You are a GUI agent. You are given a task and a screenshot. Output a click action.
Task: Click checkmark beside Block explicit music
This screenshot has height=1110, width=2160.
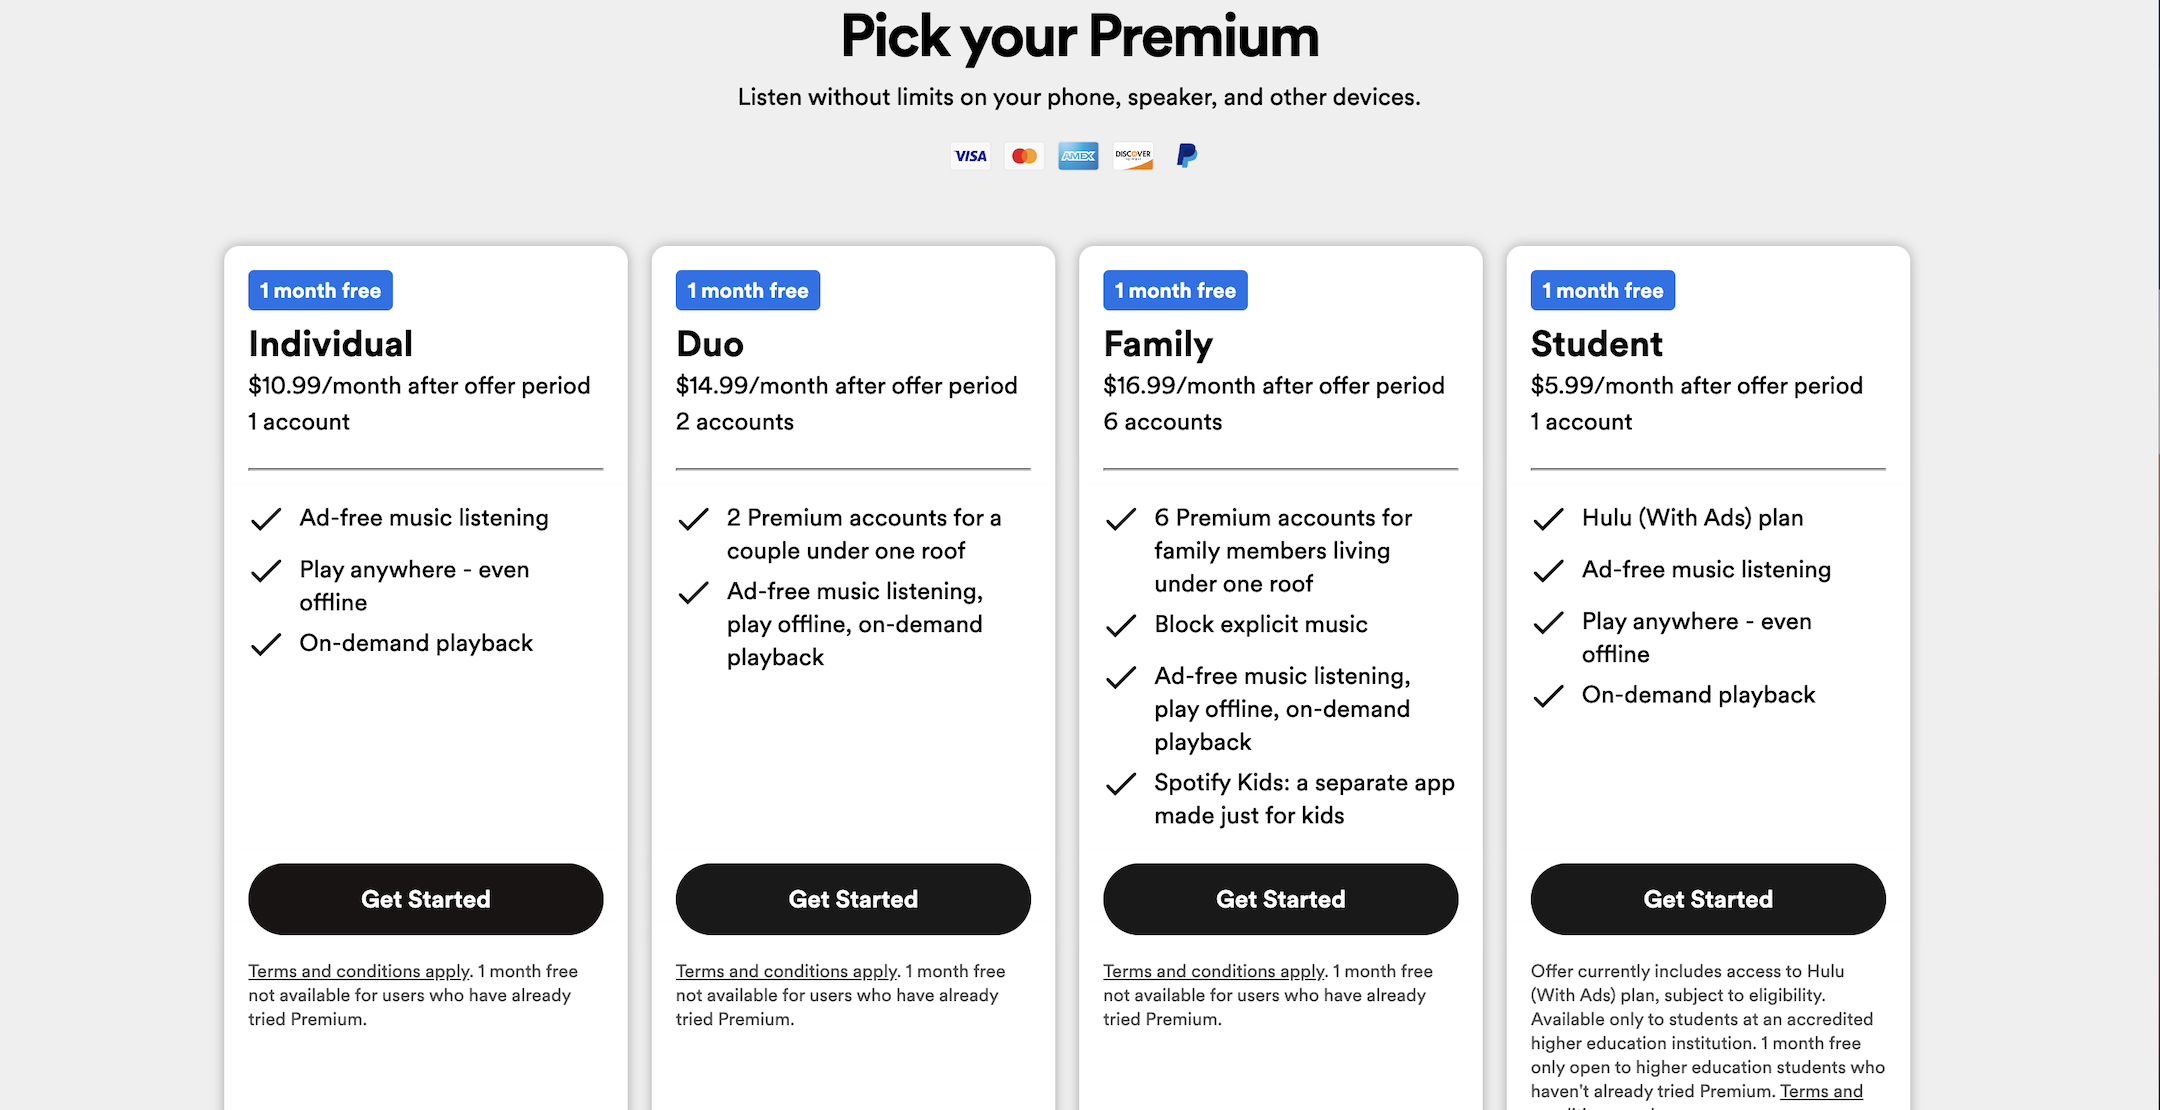(1121, 626)
